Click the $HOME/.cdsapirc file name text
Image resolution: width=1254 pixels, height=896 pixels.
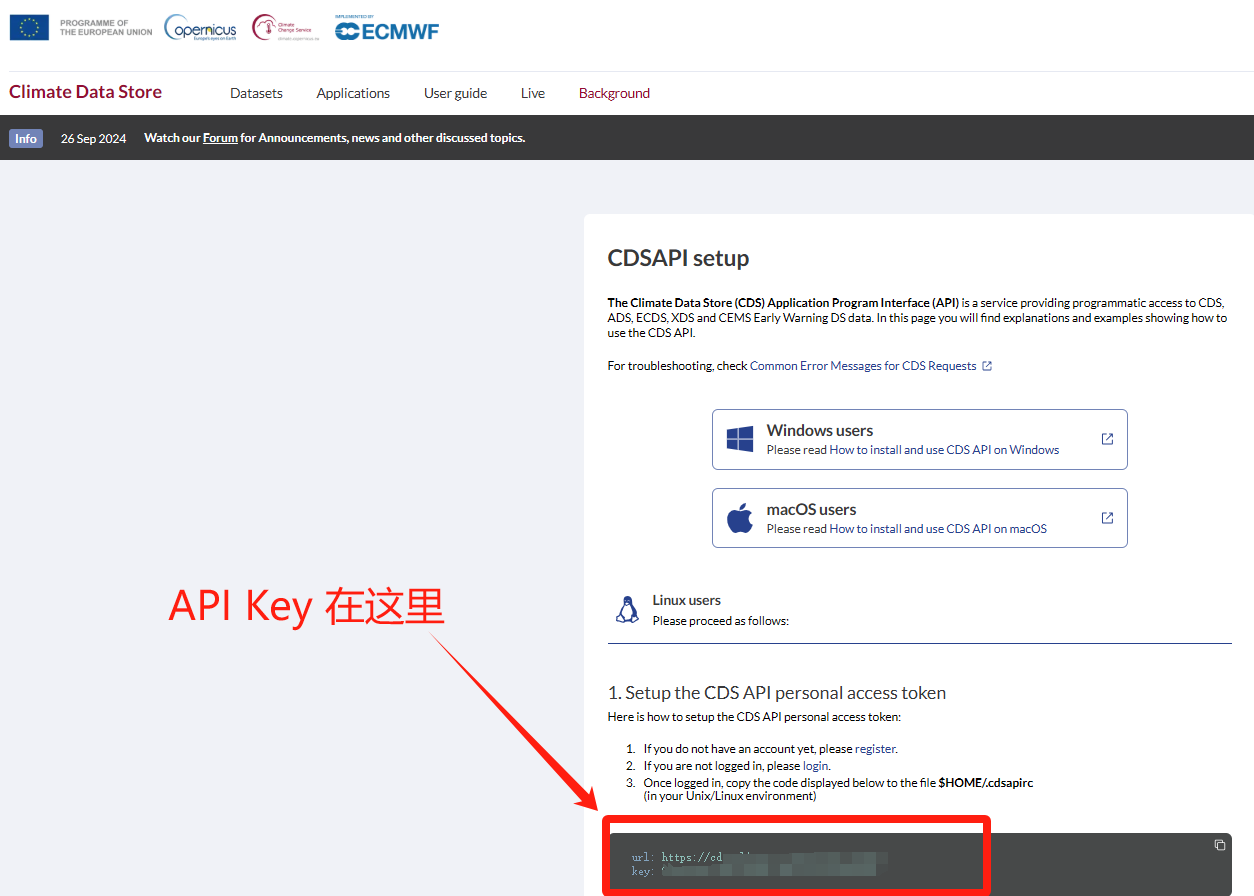pyautogui.click(x=985, y=783)
